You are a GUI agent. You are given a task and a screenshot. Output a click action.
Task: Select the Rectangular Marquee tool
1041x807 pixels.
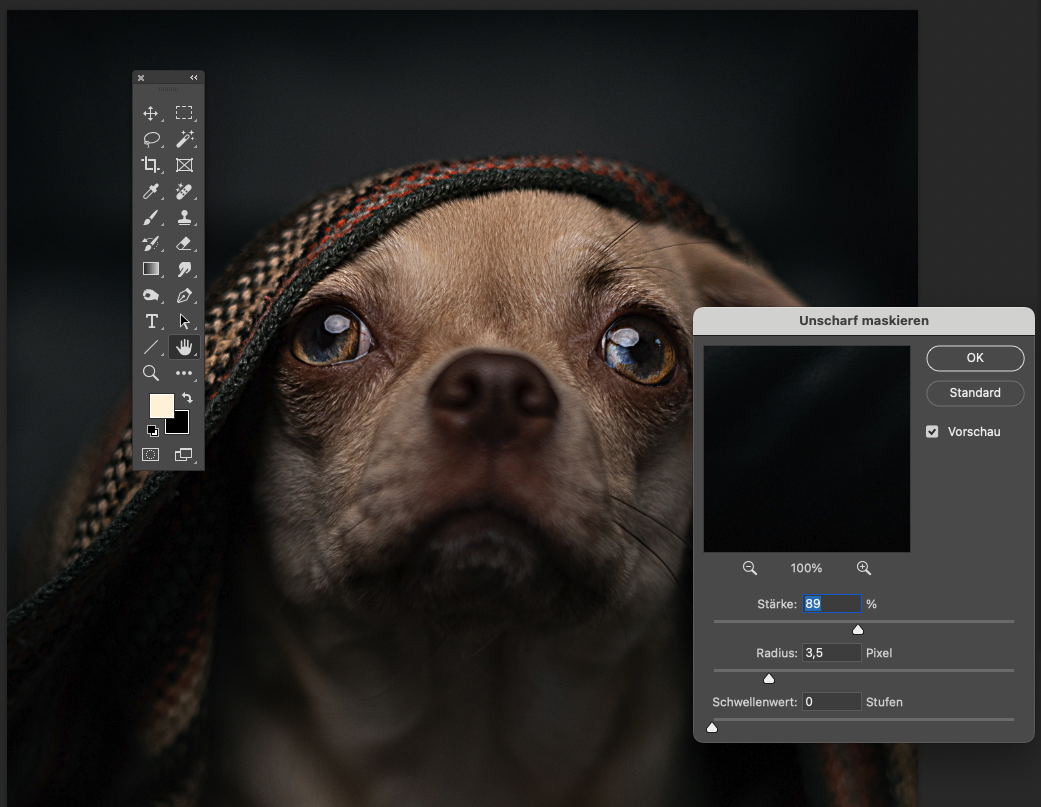184,114
